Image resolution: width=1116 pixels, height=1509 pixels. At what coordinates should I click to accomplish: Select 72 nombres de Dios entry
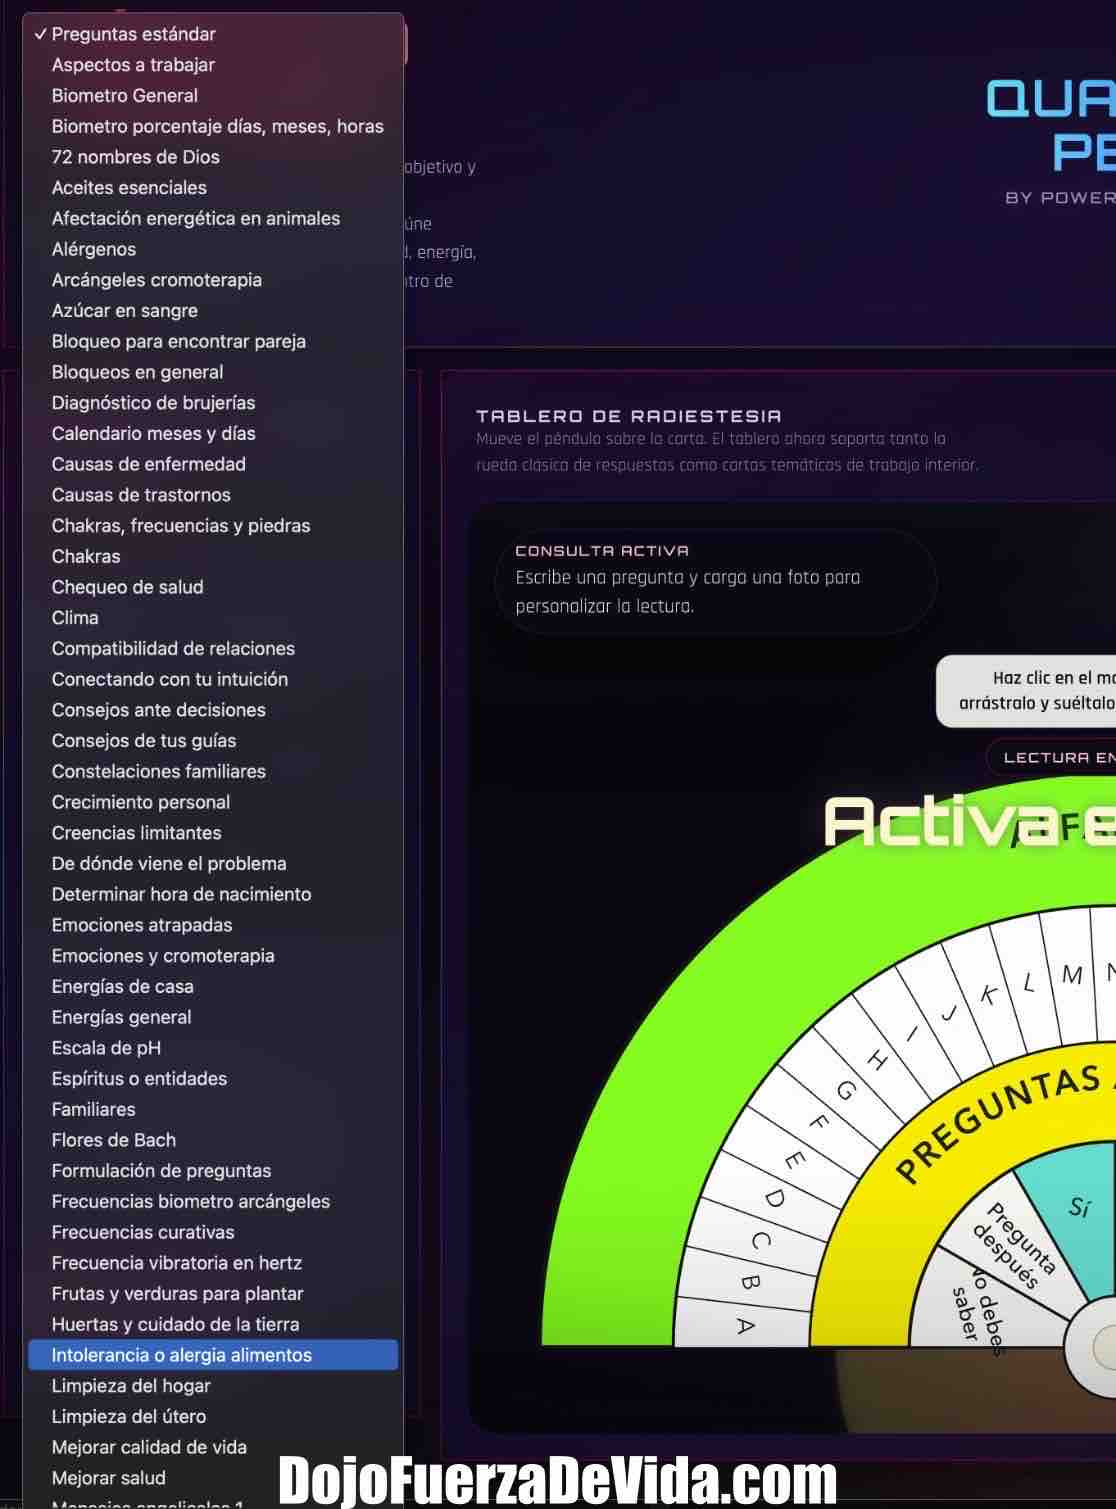[213, 157]
